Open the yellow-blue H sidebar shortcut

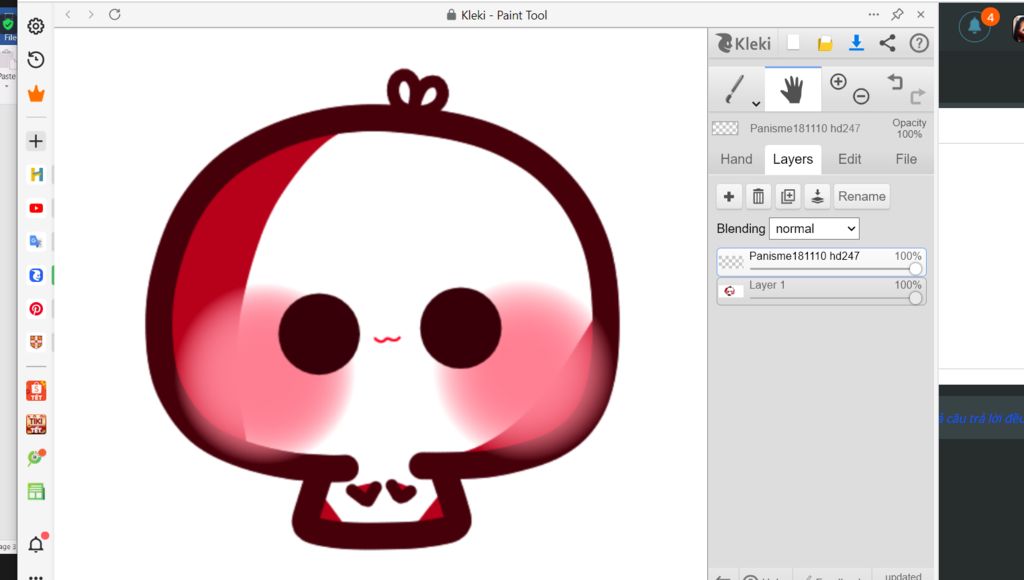pos(36,174)
